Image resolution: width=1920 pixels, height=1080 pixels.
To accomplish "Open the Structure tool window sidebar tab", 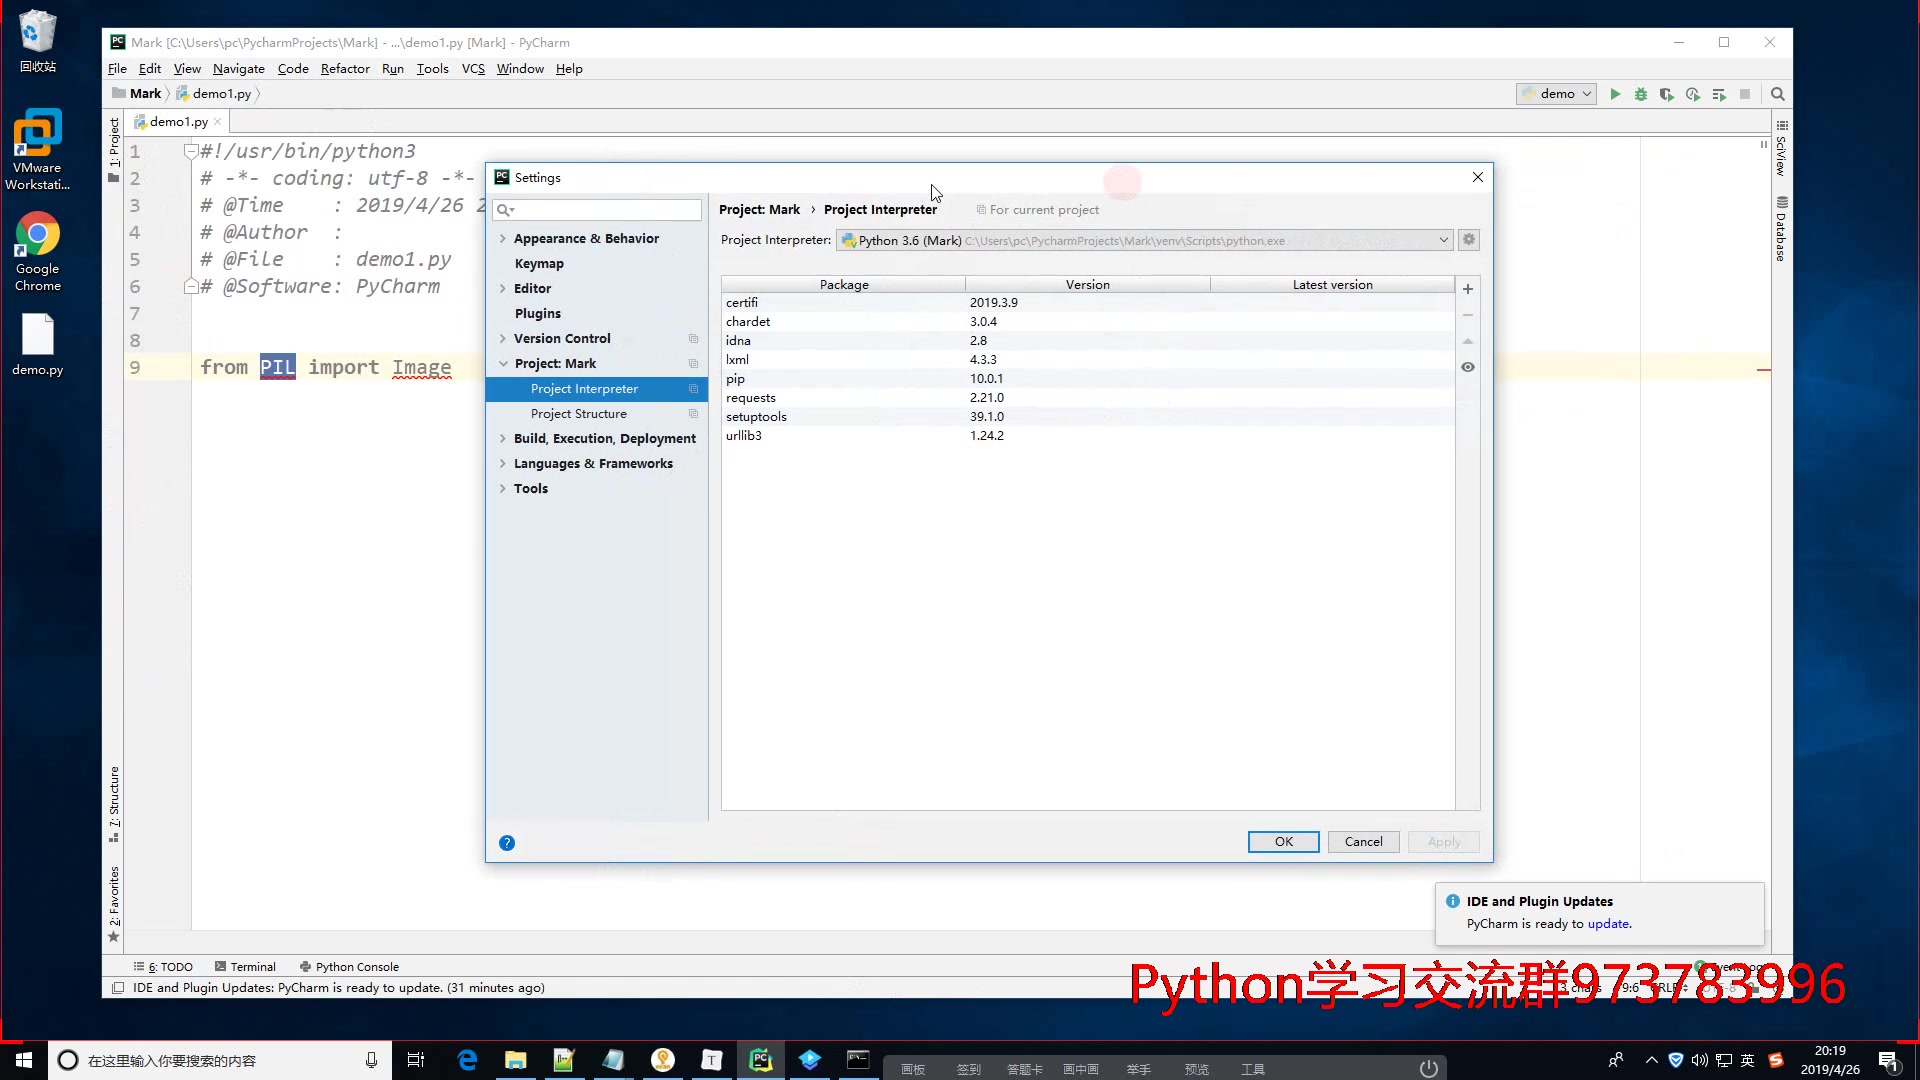I will [114, 804].
